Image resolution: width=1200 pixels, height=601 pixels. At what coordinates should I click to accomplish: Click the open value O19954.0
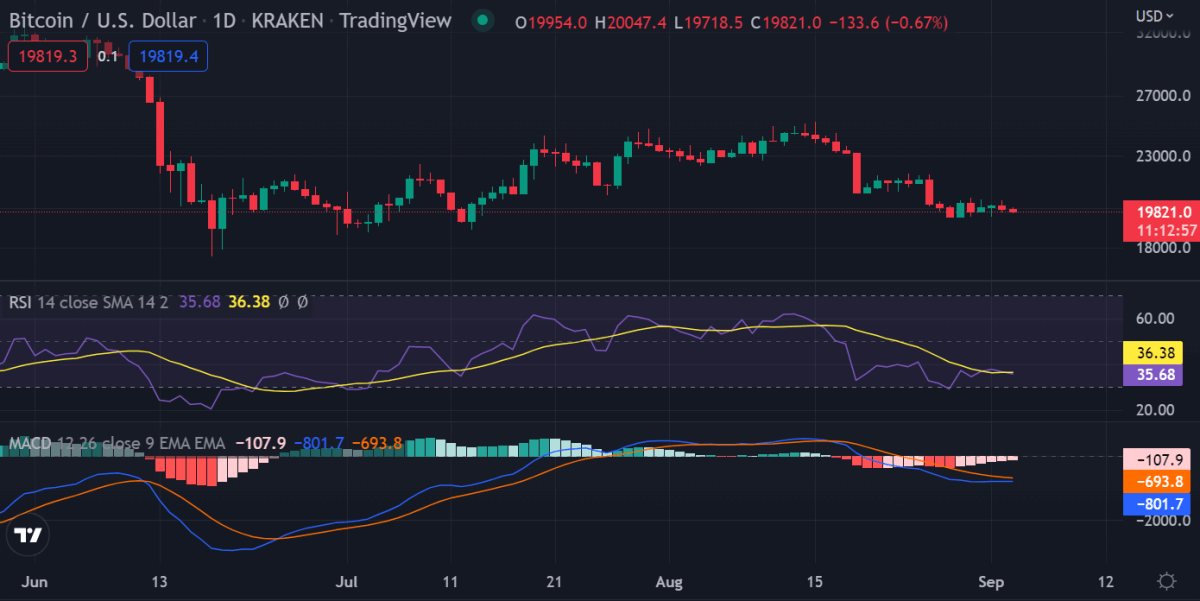pyautogui.click(x=551, y=22)
